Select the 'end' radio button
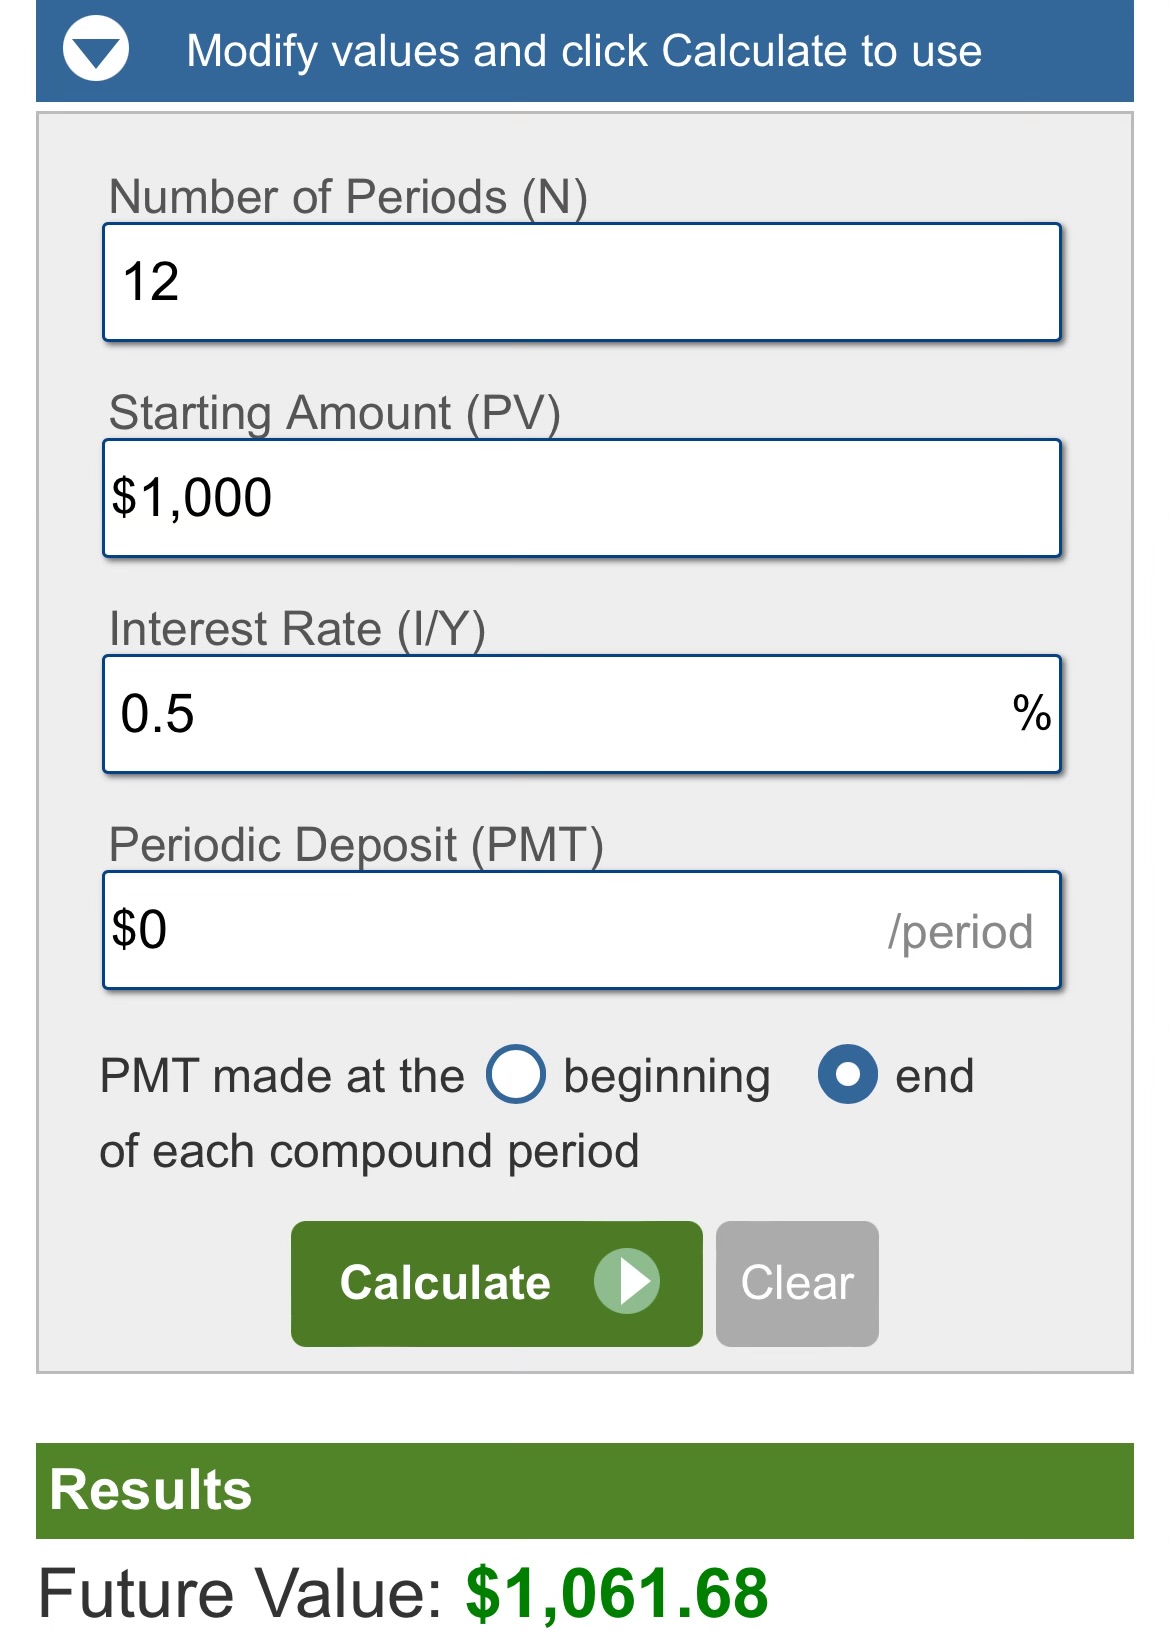This screenshot has width=1170, height=1652. click(848, 1075)
